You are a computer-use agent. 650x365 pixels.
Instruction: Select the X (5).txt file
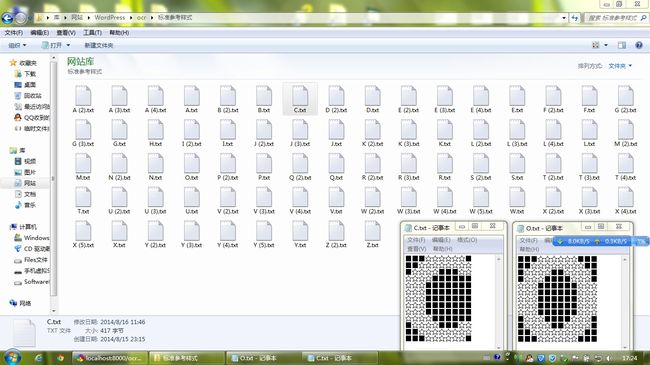[83, 234]
